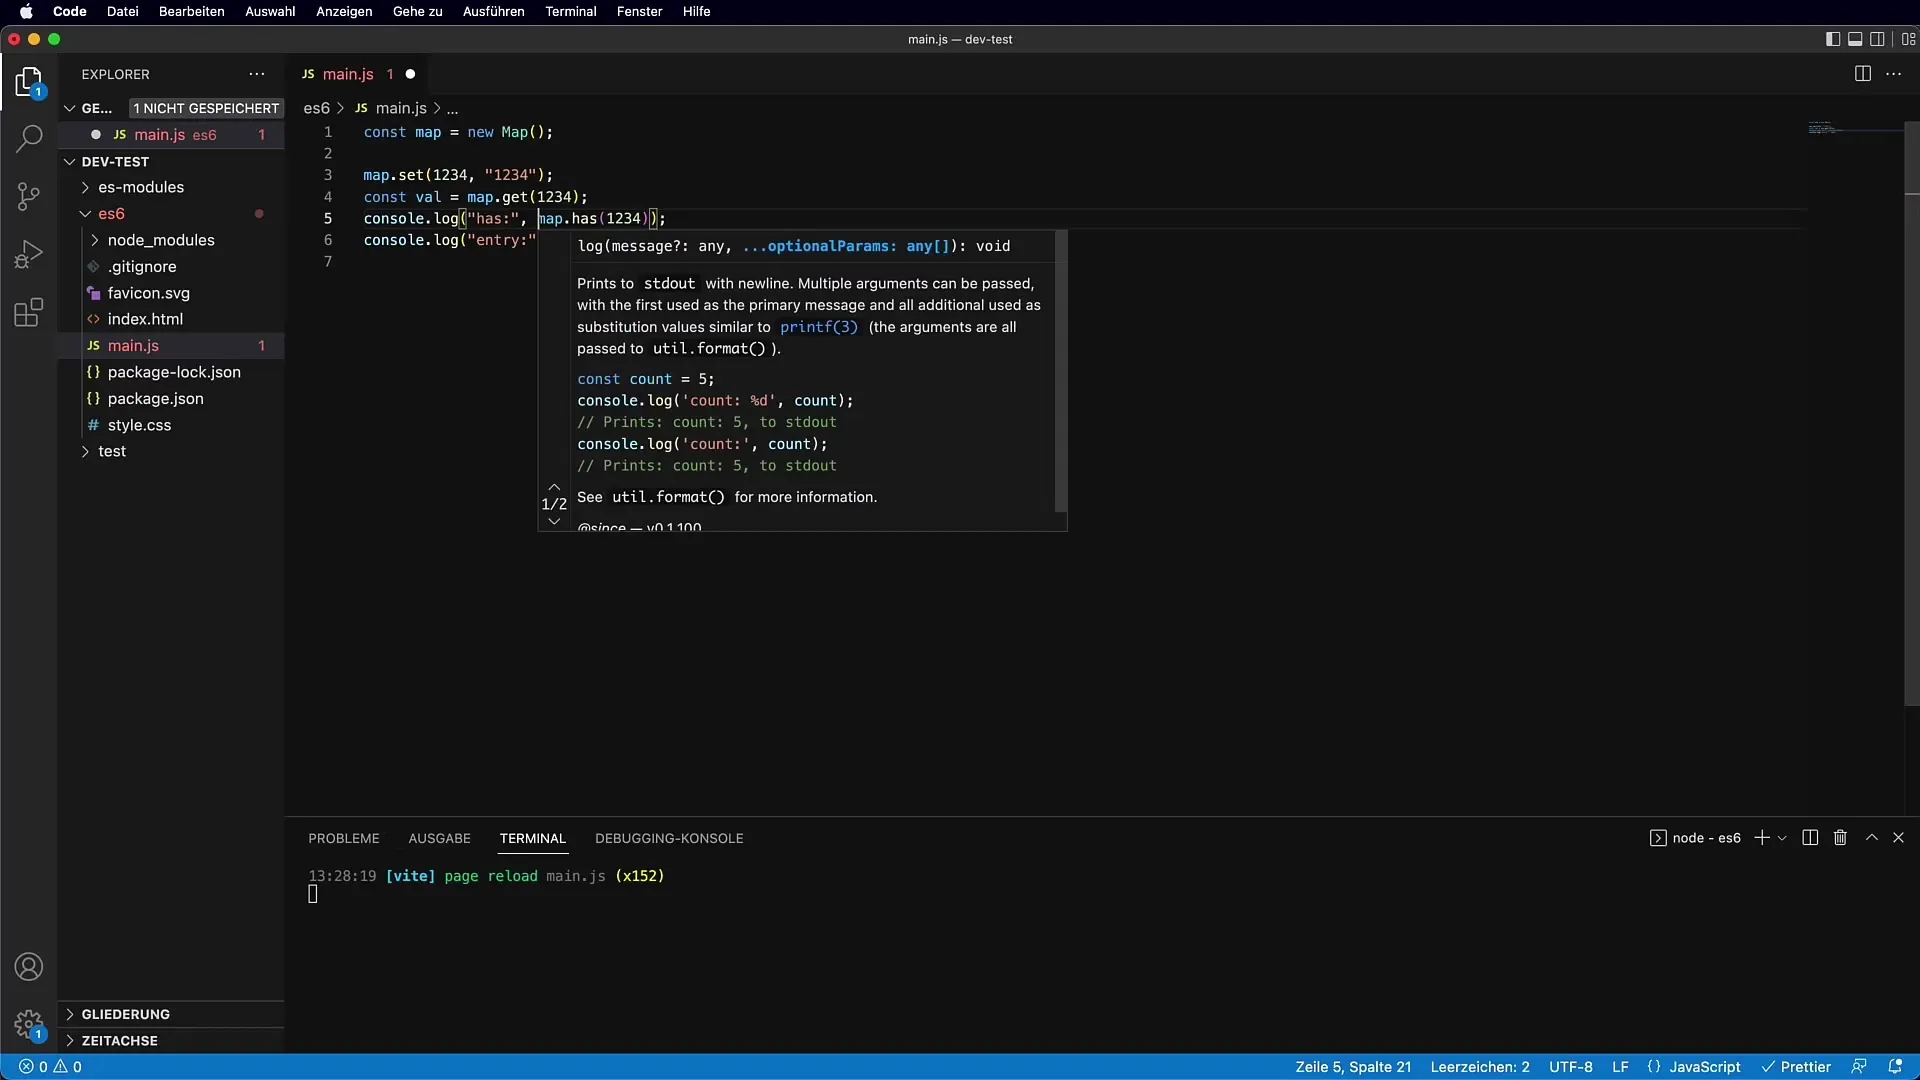Open the Source Control view

tap(29, 196)
